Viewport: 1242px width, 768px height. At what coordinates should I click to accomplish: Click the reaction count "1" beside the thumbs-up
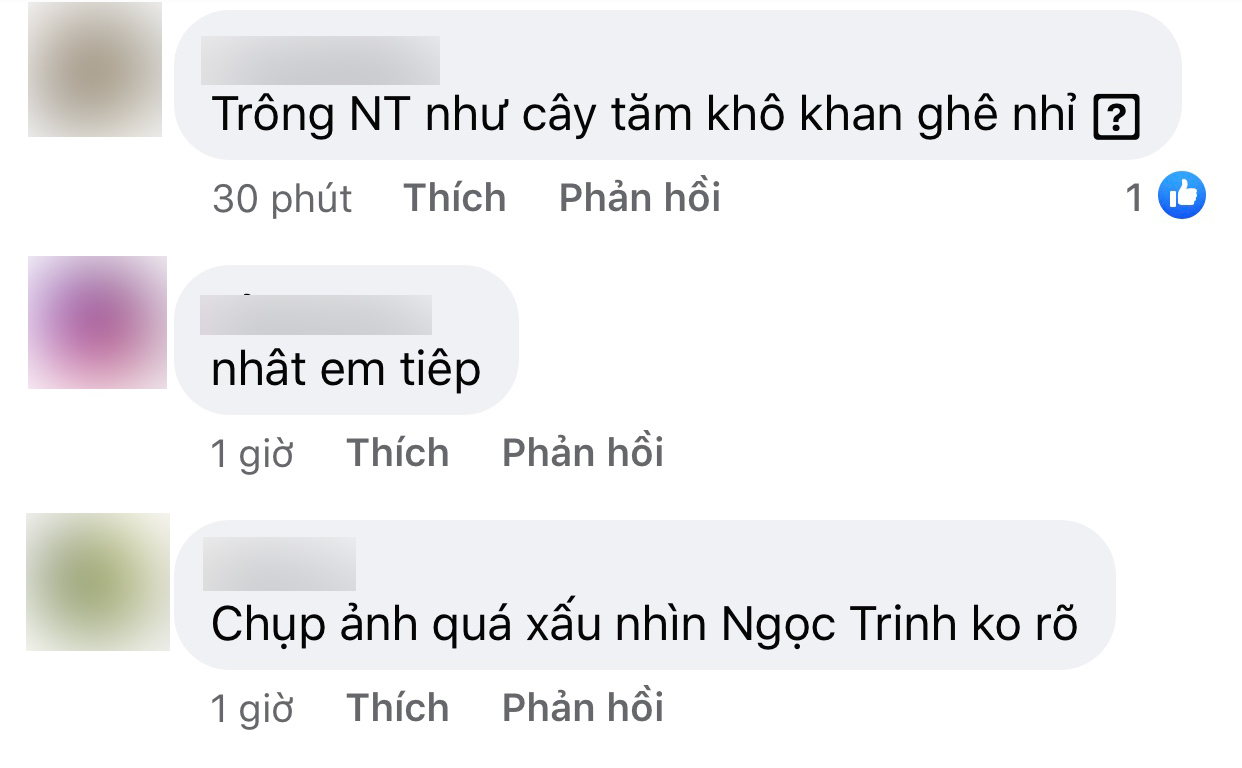click(1134, 197)
